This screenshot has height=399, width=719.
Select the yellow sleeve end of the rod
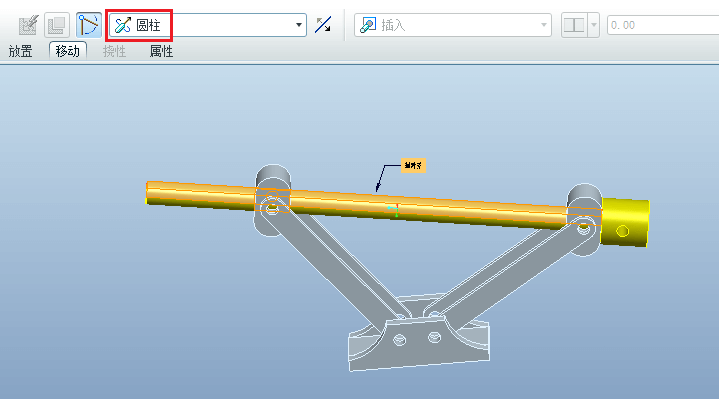tap(625, 223)
